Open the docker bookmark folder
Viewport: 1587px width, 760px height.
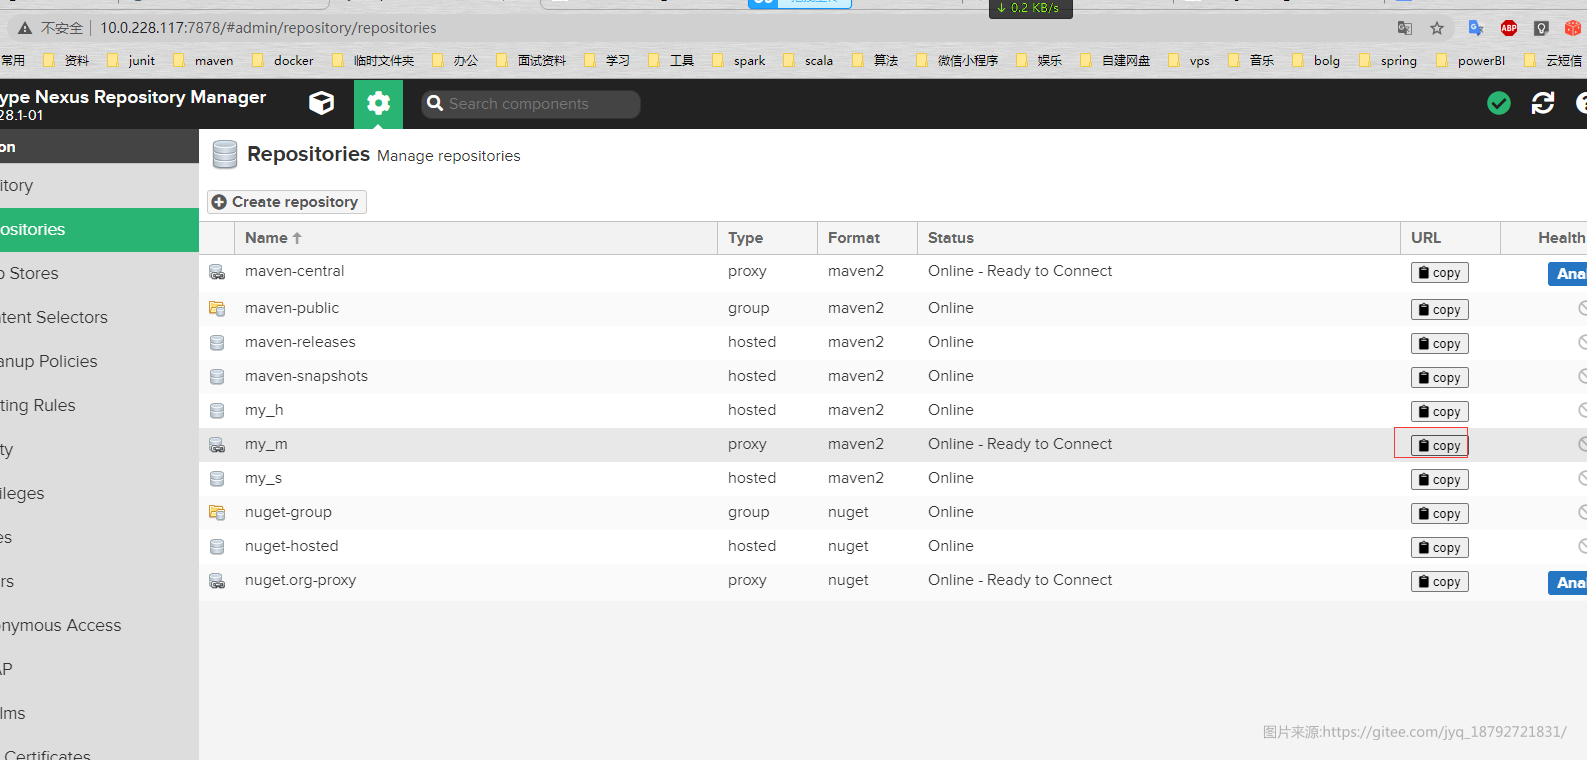283,61
